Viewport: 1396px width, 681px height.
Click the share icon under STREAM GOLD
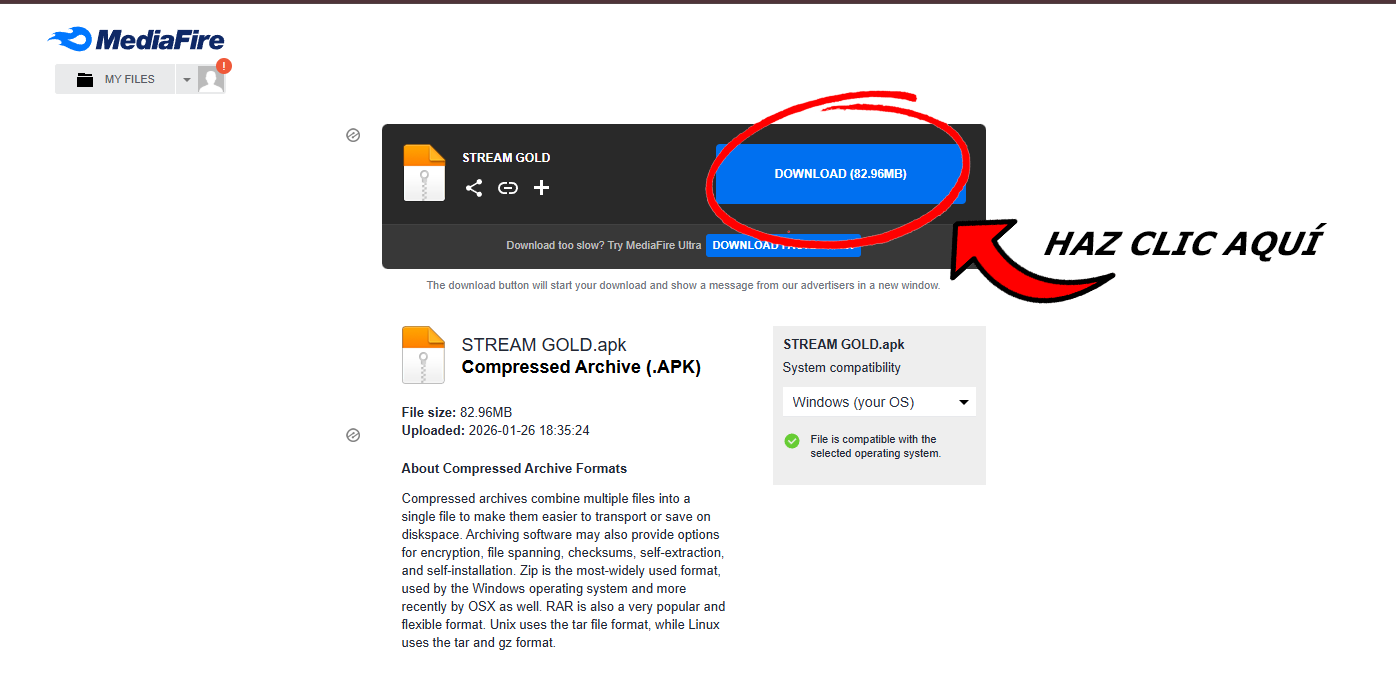(474, 188)
